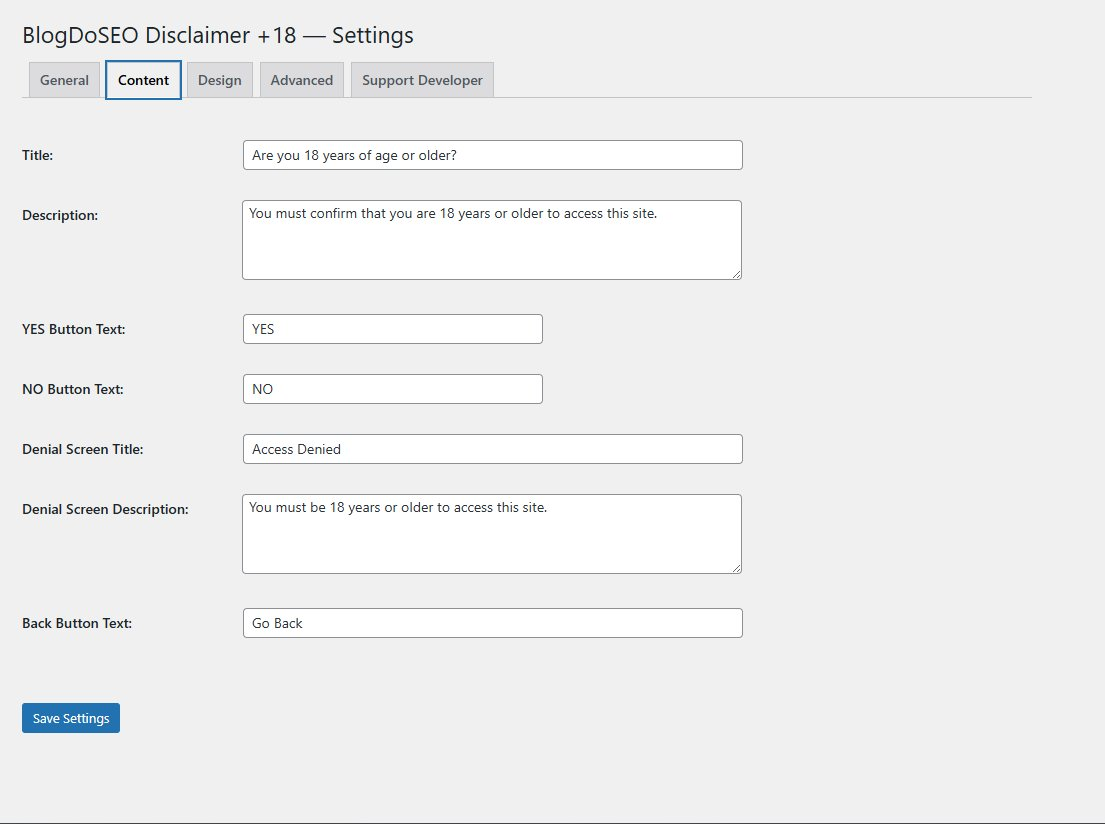
Task: Click the Denial Screen Title field
Action: pos(492,449)
